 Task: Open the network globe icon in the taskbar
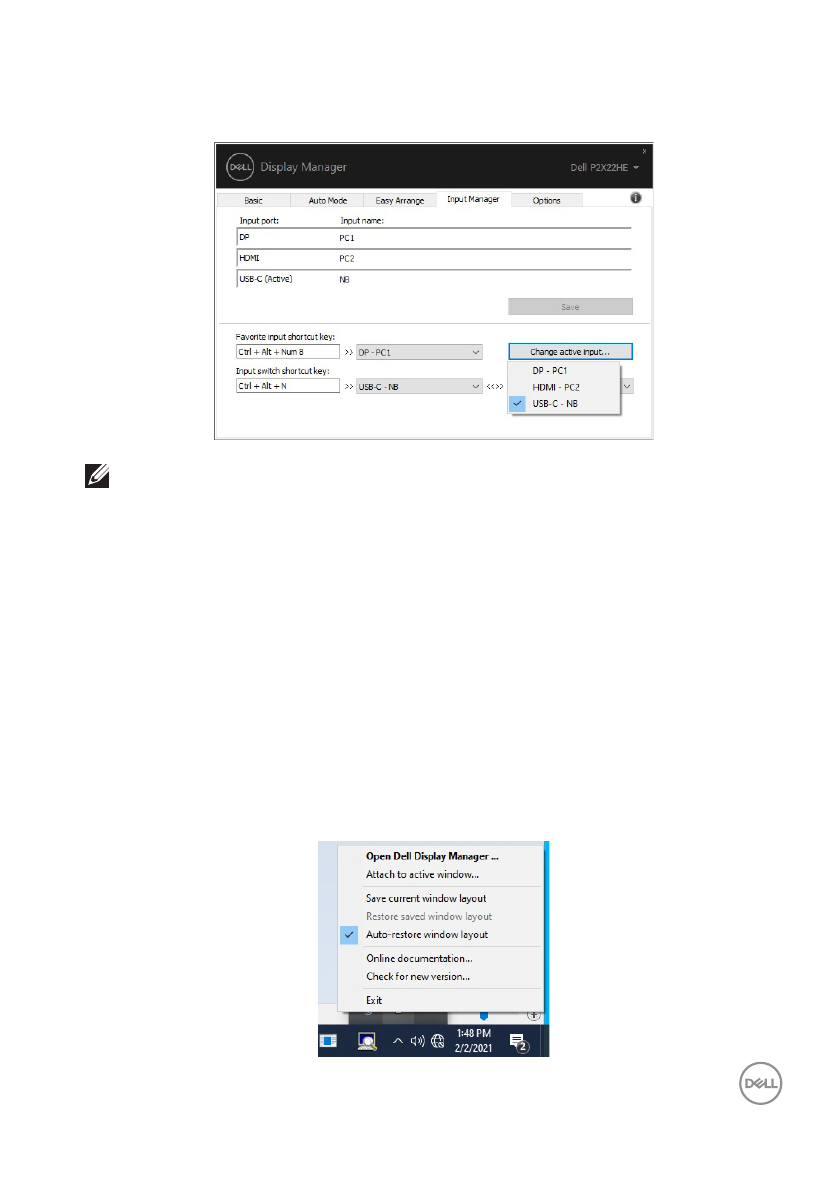tap(438, 1041)
